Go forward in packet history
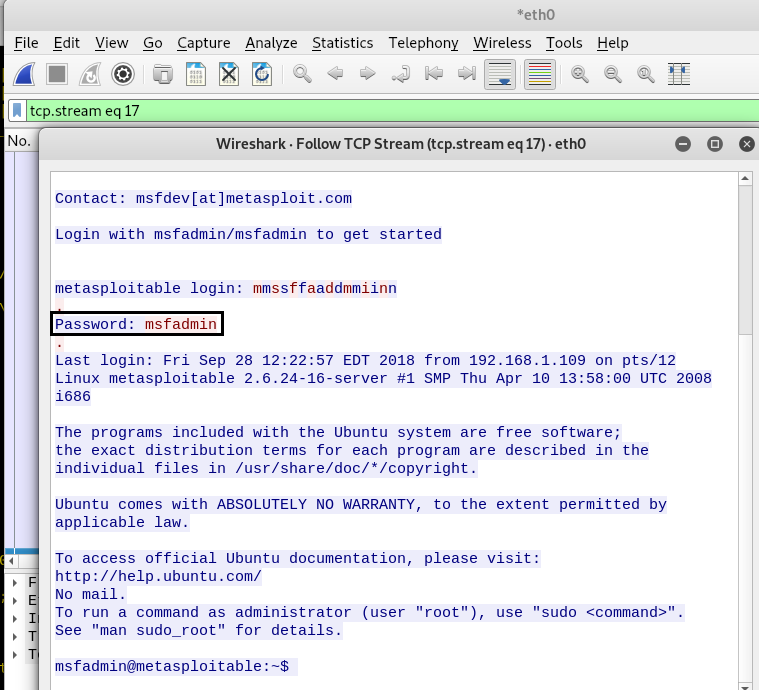Screen dimensions: 759x690 [368, 74]
